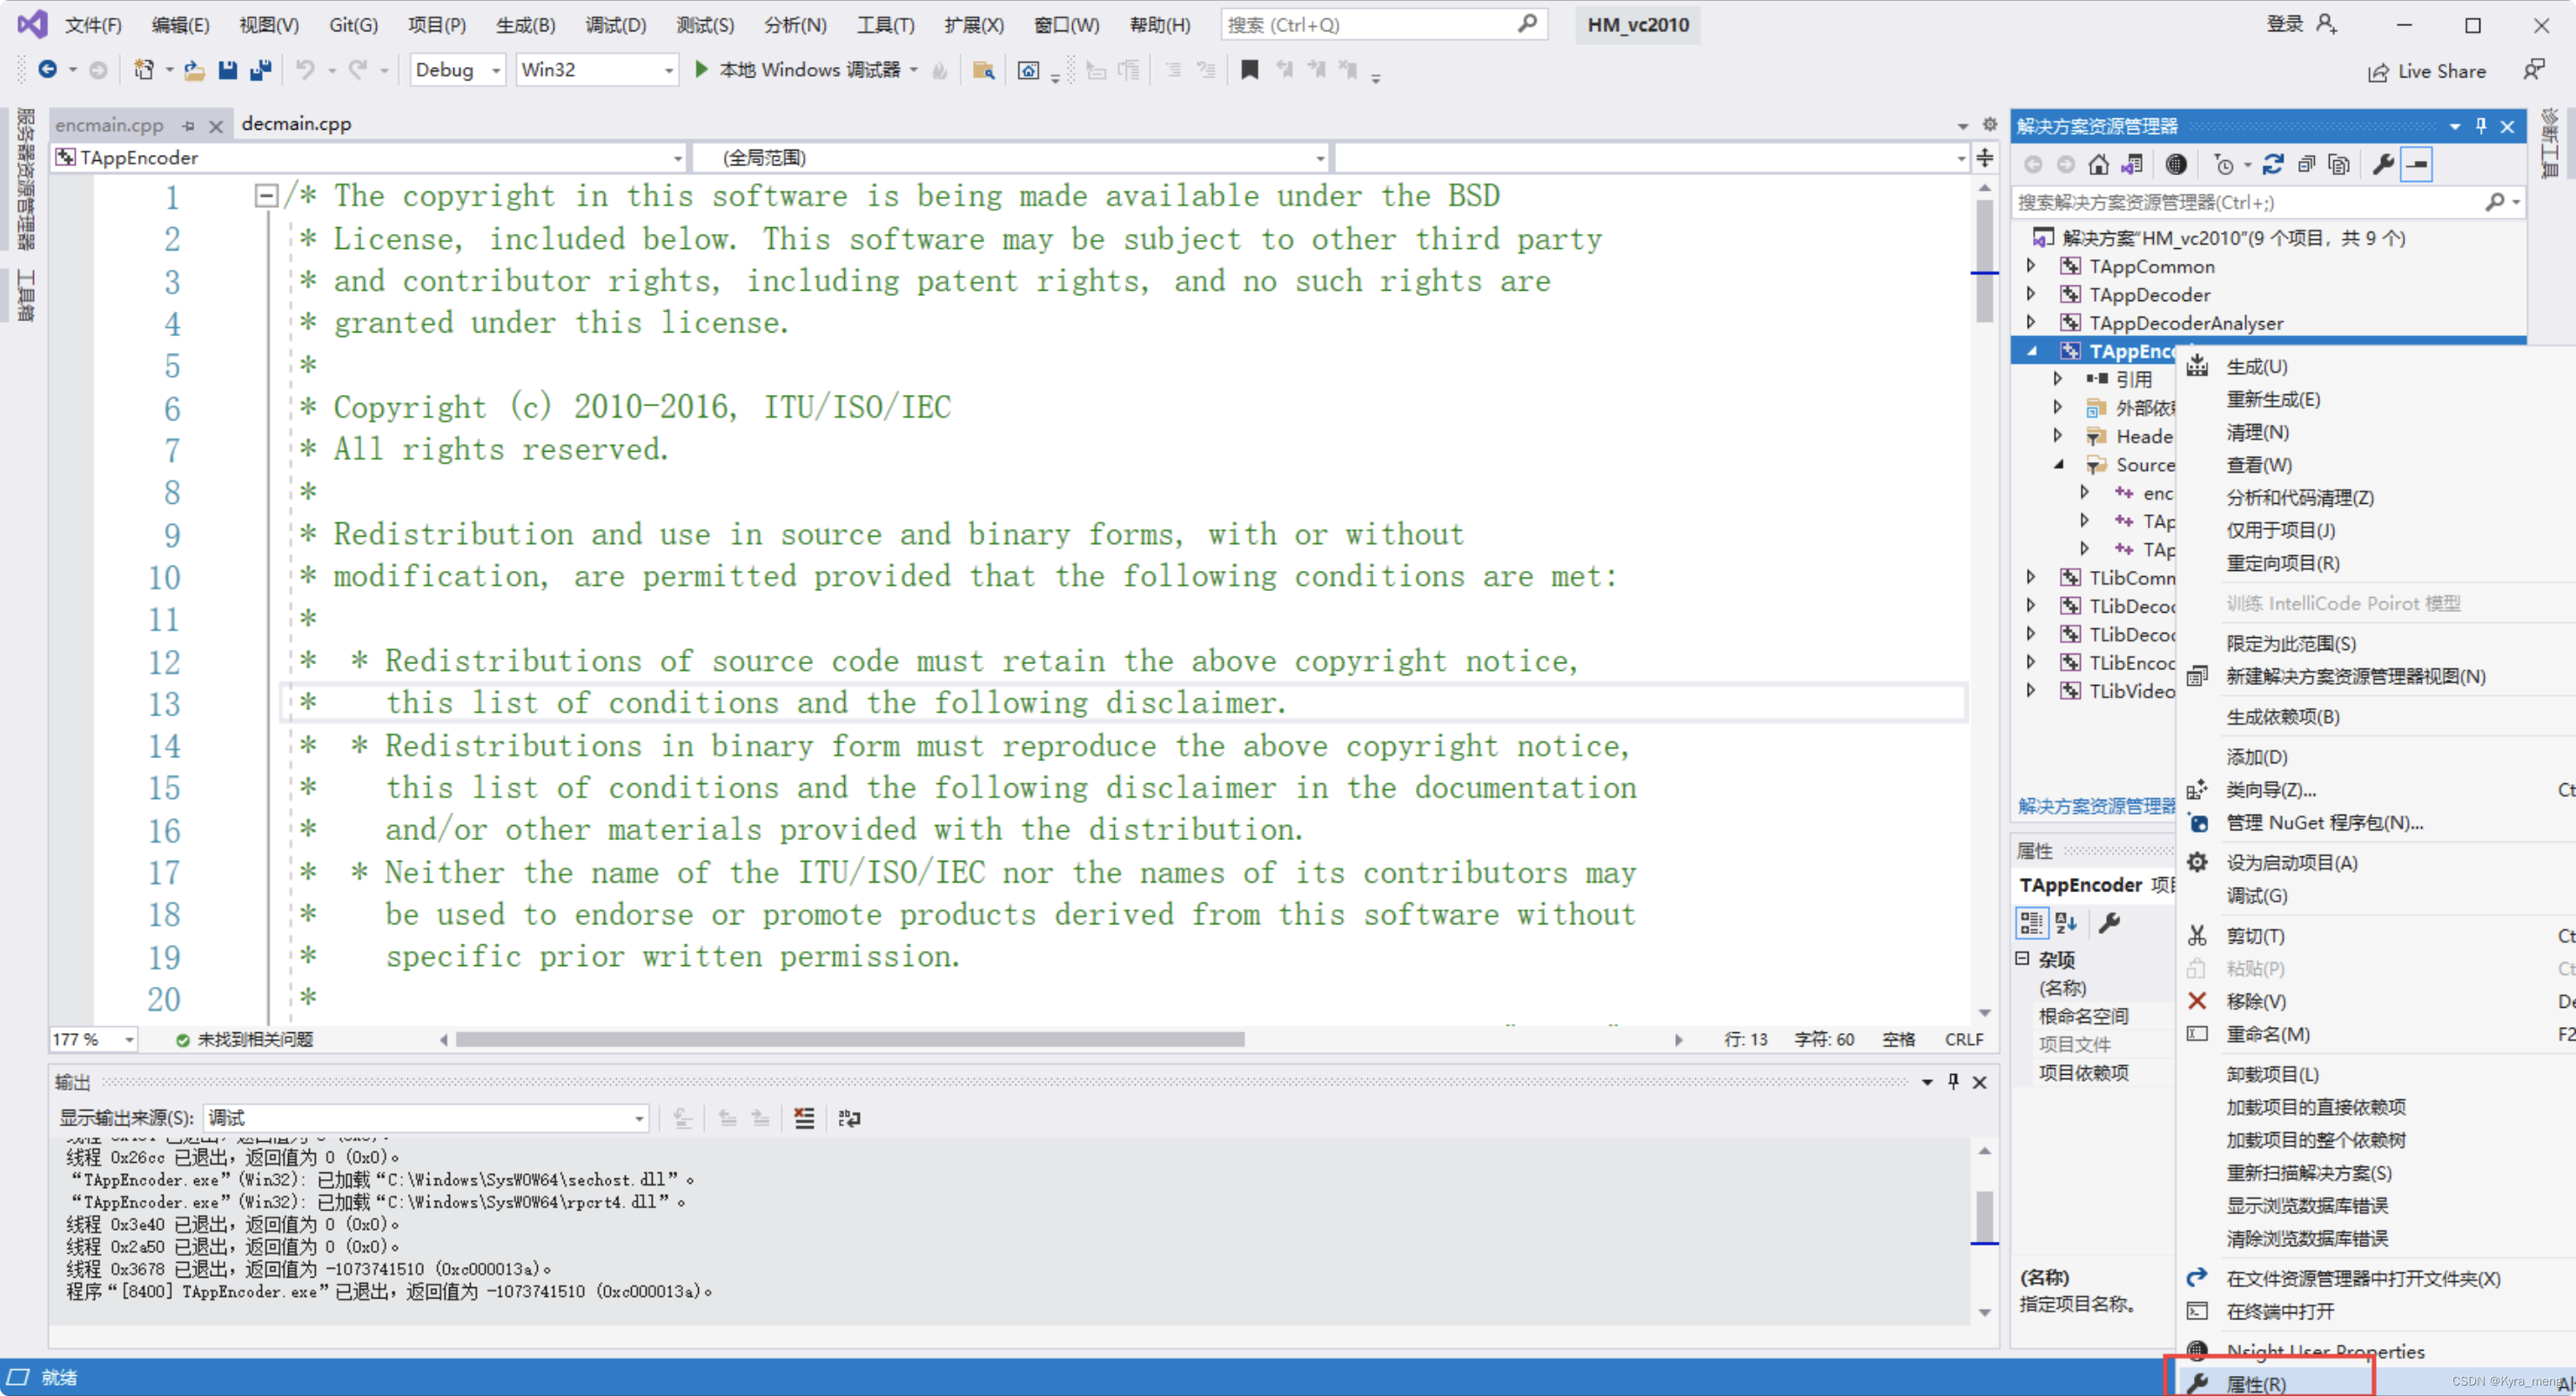Toggle the preview selected items button
This screenshot has width=2576, height=1396.
click(x=2417, y=164)
